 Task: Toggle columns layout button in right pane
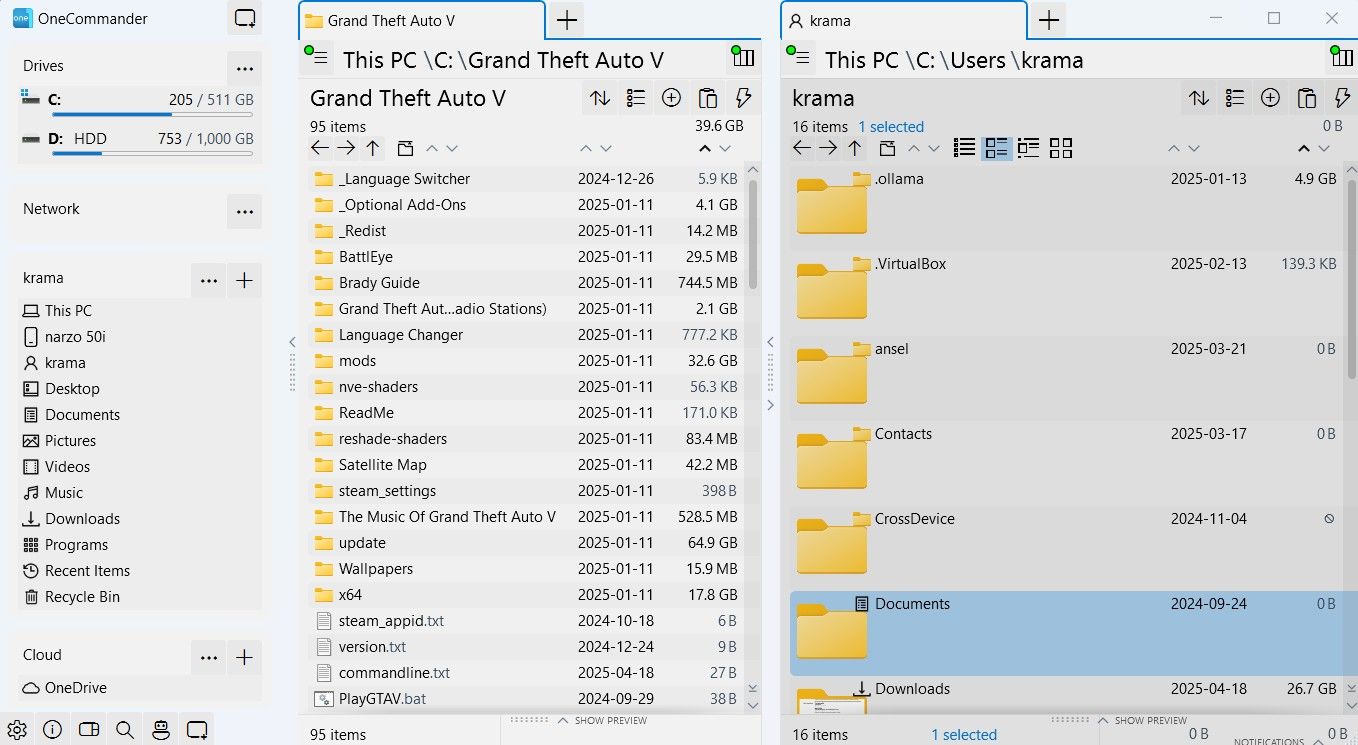click(x=1339, y=58)
